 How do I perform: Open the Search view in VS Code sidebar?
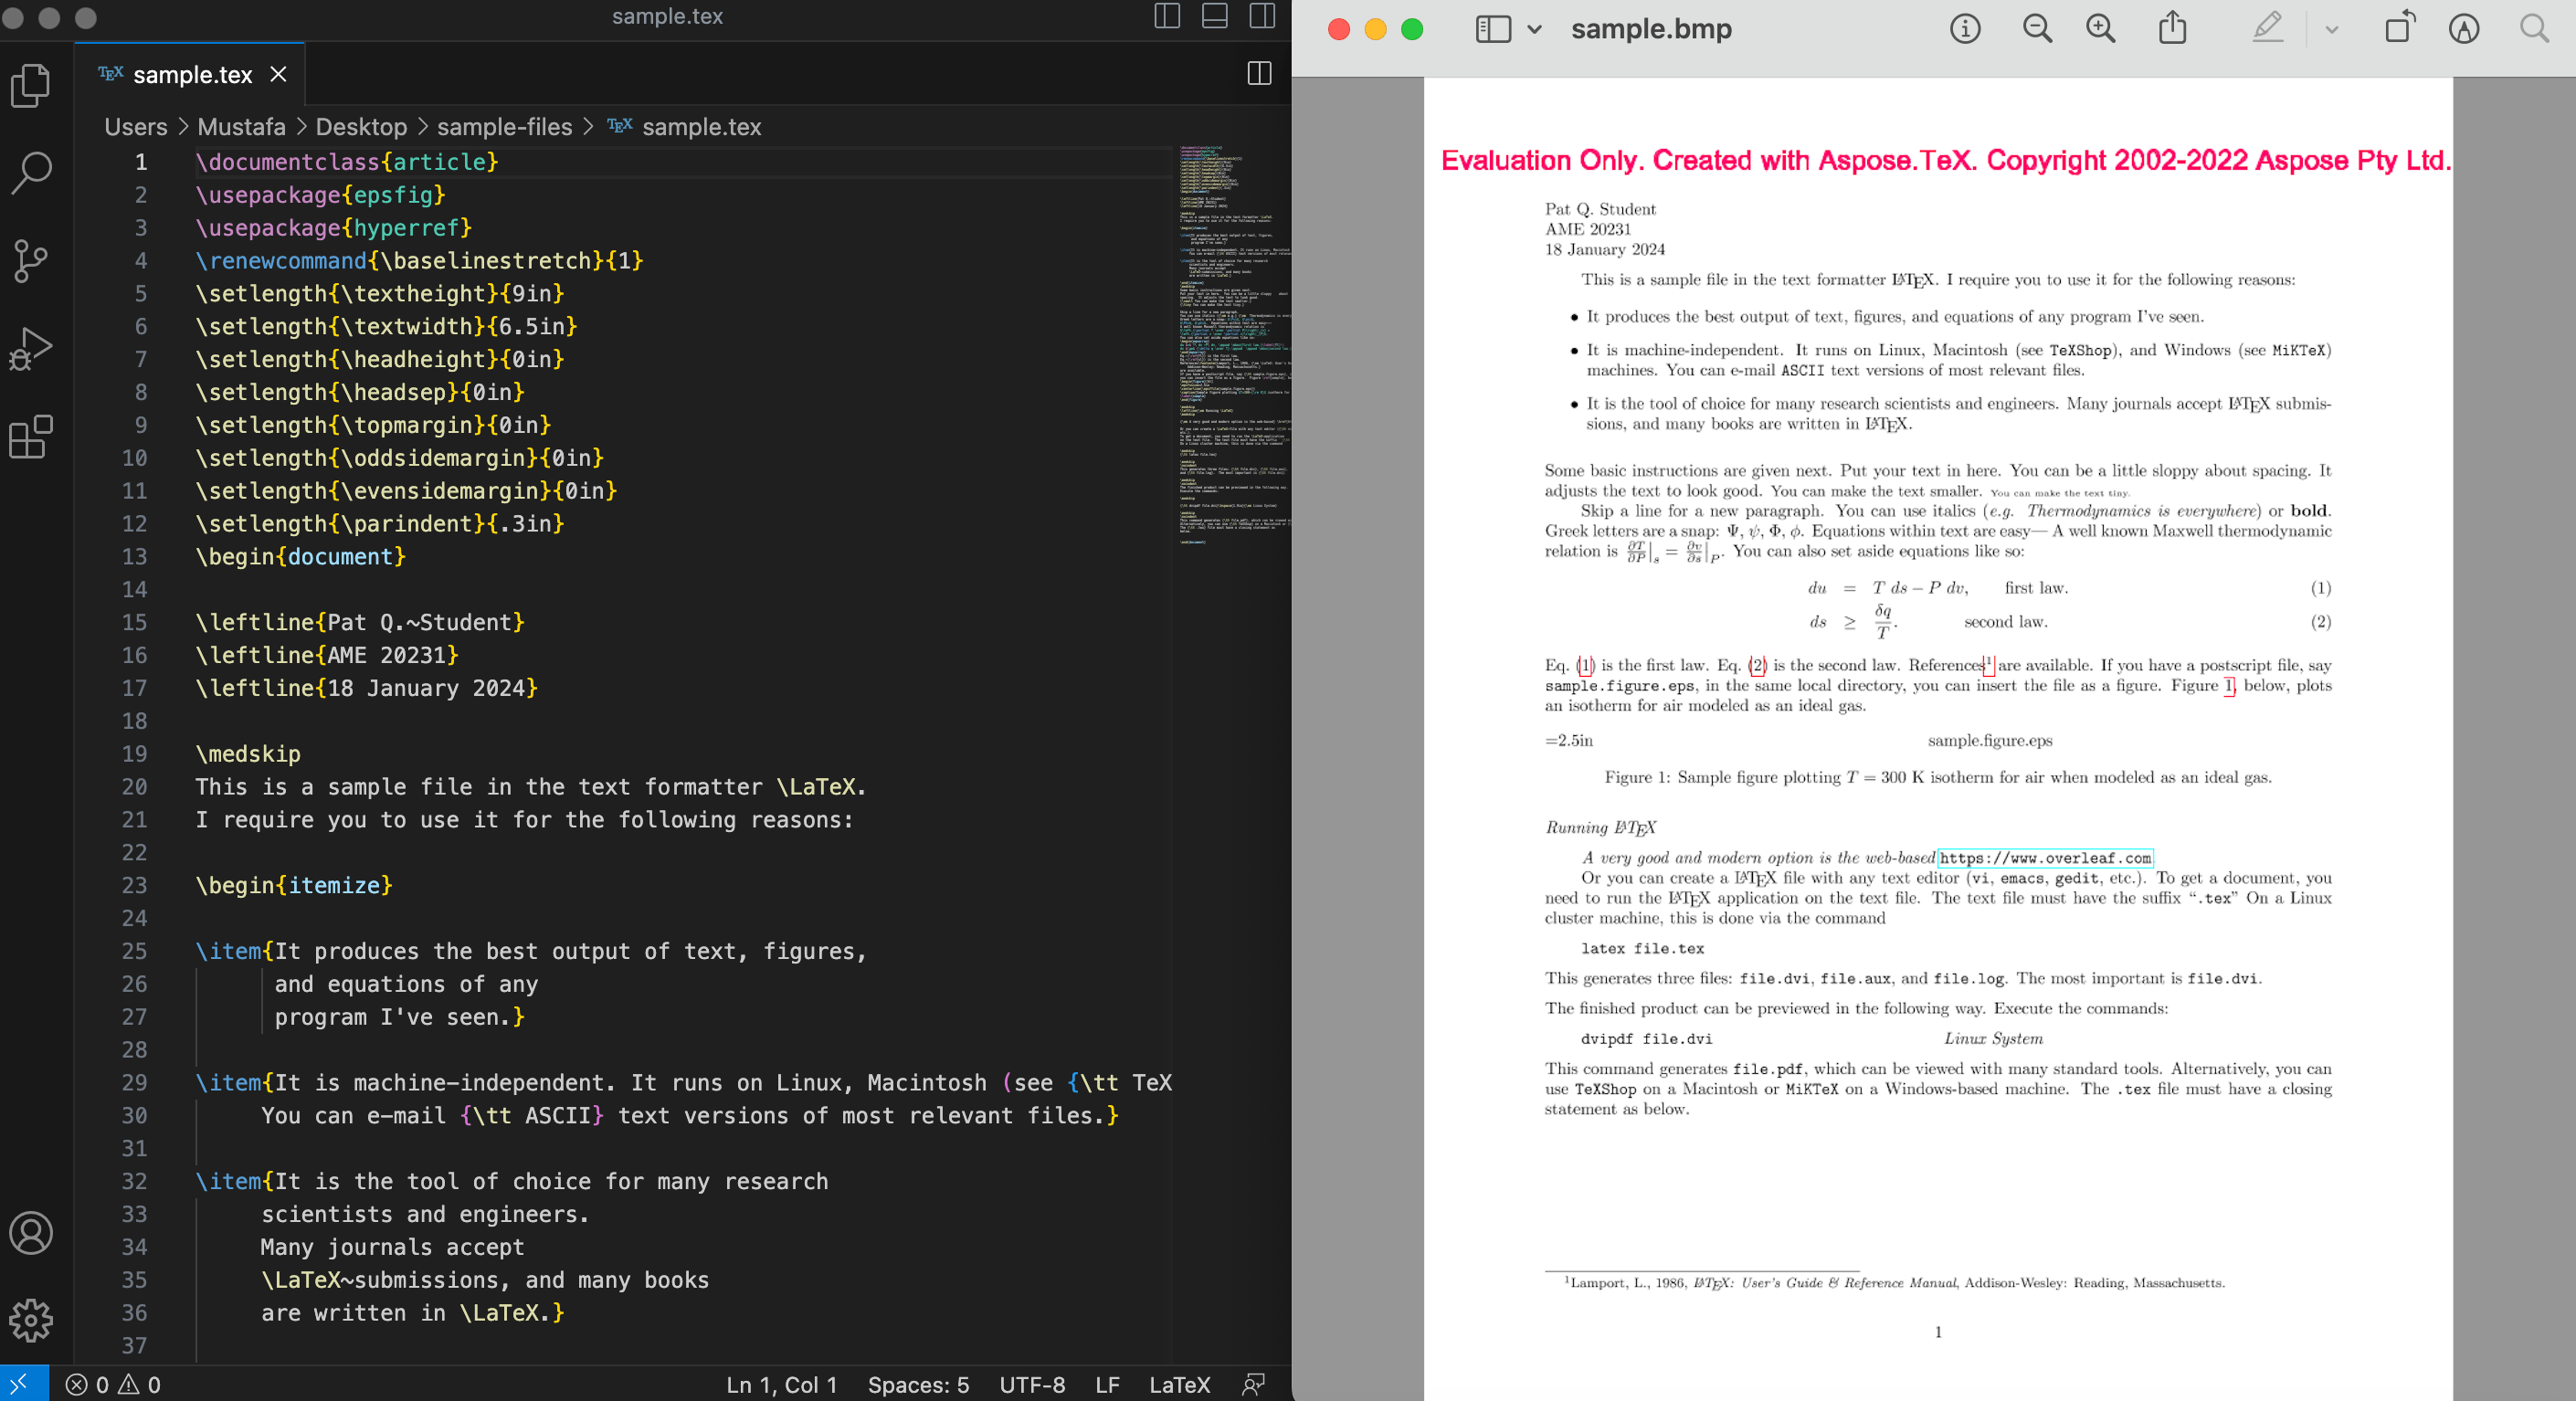(x=31, y=173)
